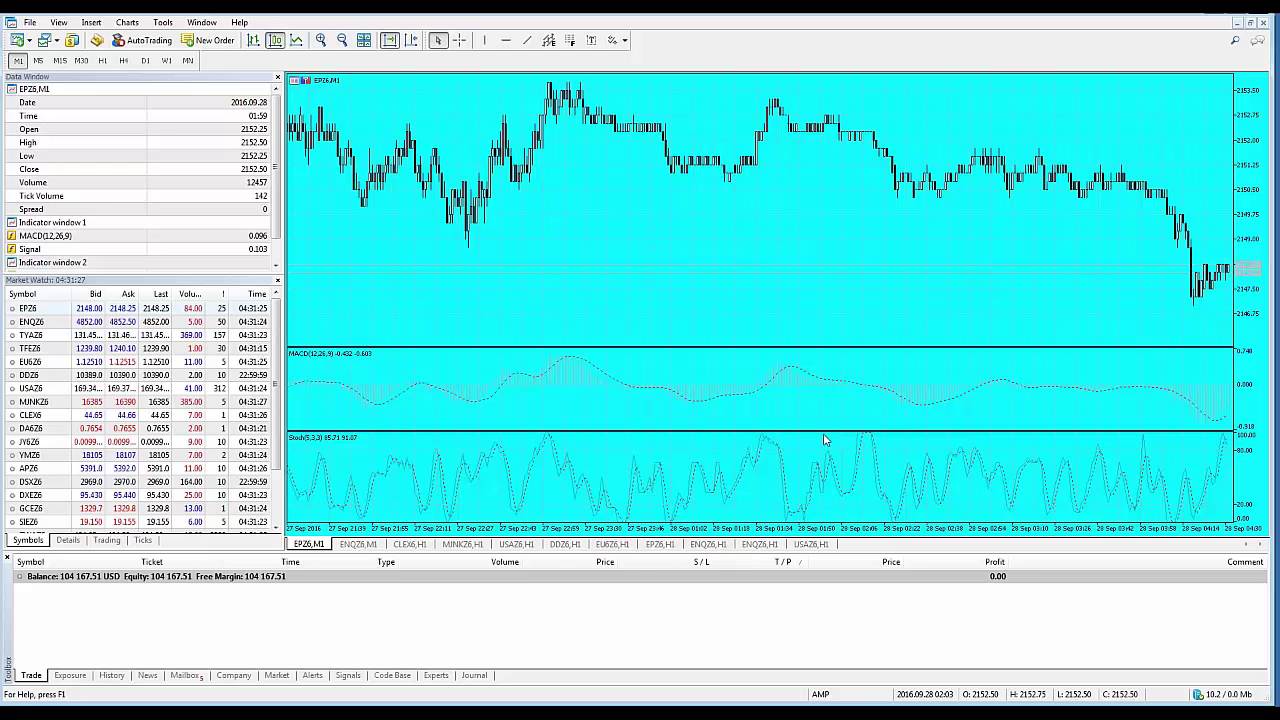Select the ENQZ6 symbol row in Market Watch

(138, 322)
